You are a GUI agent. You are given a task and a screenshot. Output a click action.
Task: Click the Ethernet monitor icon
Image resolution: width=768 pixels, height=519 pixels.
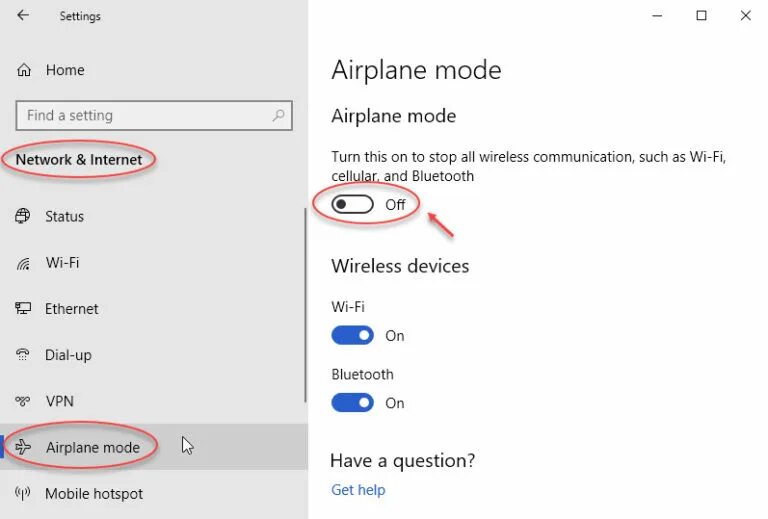coord(23,308)
